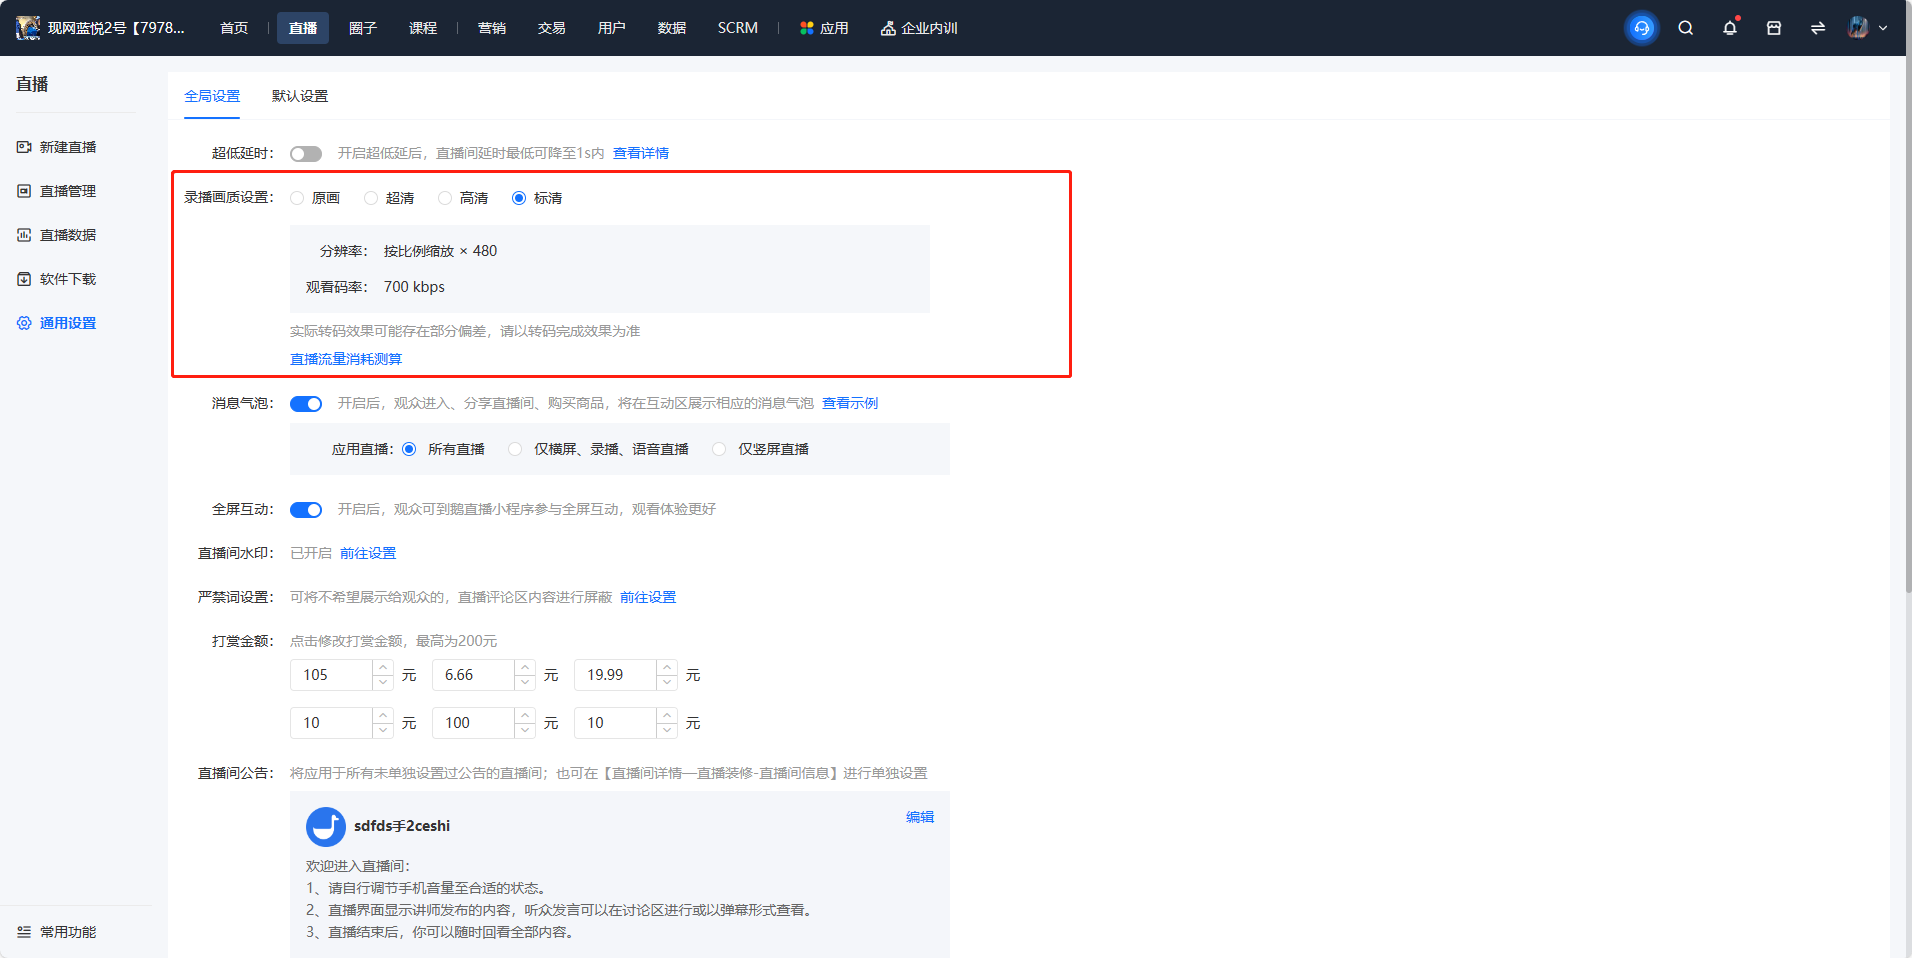Turn off the 全屏互动 switch
Image resolution: width=1912 pixels, height=958 pixels.
point(306,510)
